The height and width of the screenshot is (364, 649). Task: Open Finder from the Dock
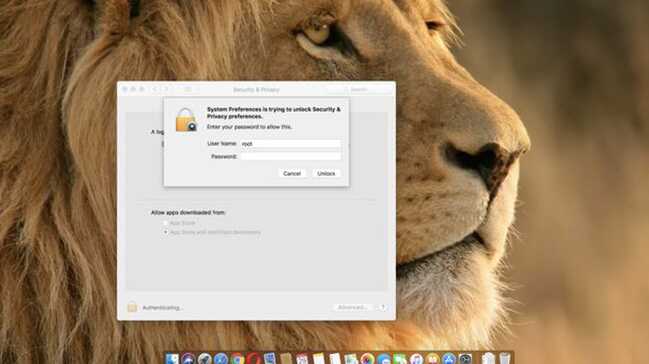[x=172, y=358]
